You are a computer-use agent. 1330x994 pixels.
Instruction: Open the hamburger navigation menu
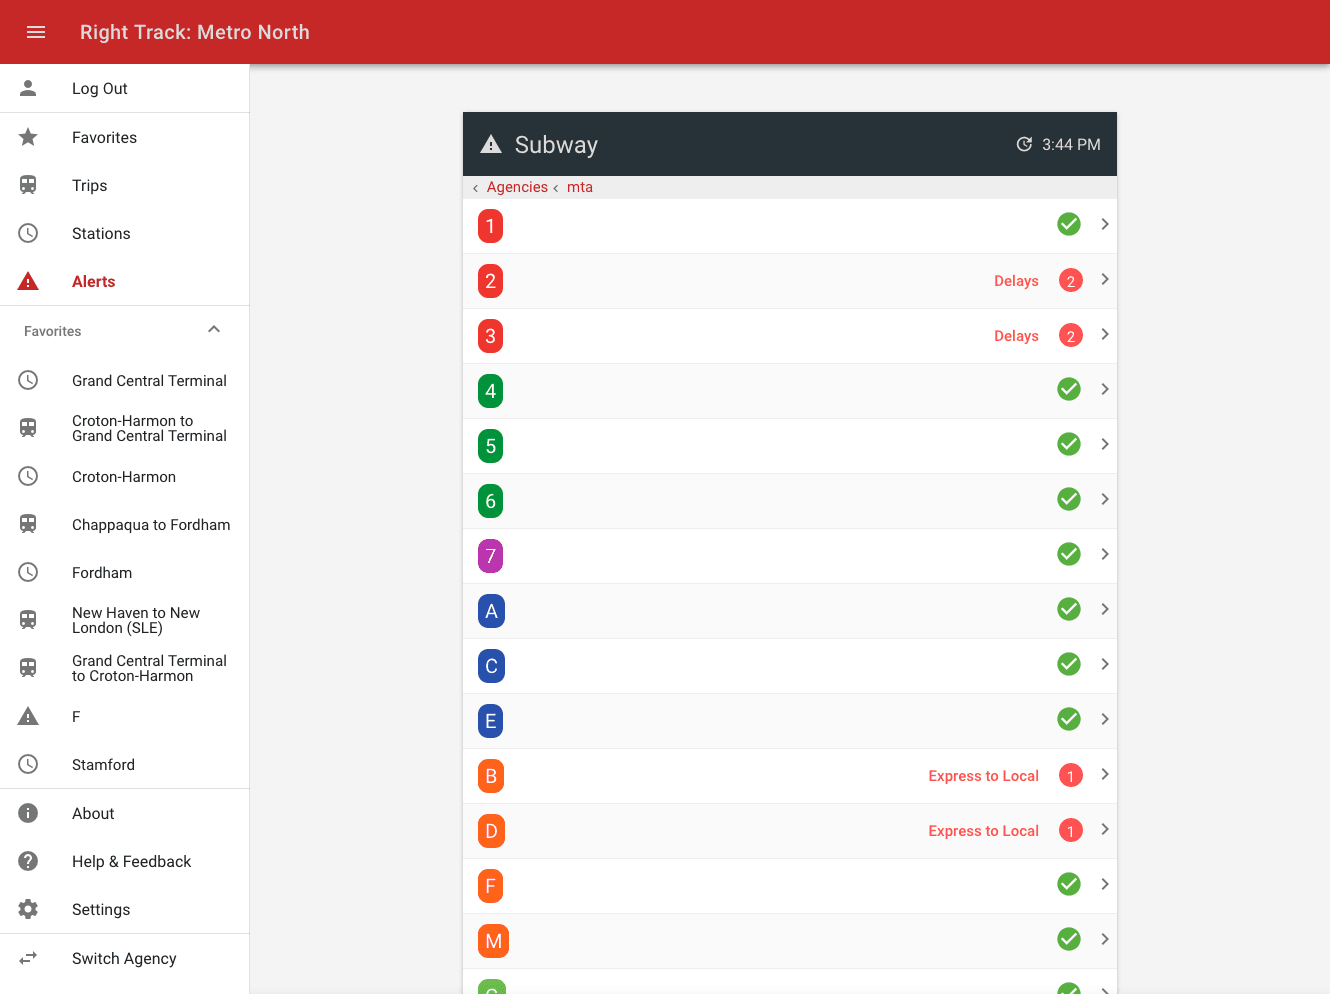[36, 32]
